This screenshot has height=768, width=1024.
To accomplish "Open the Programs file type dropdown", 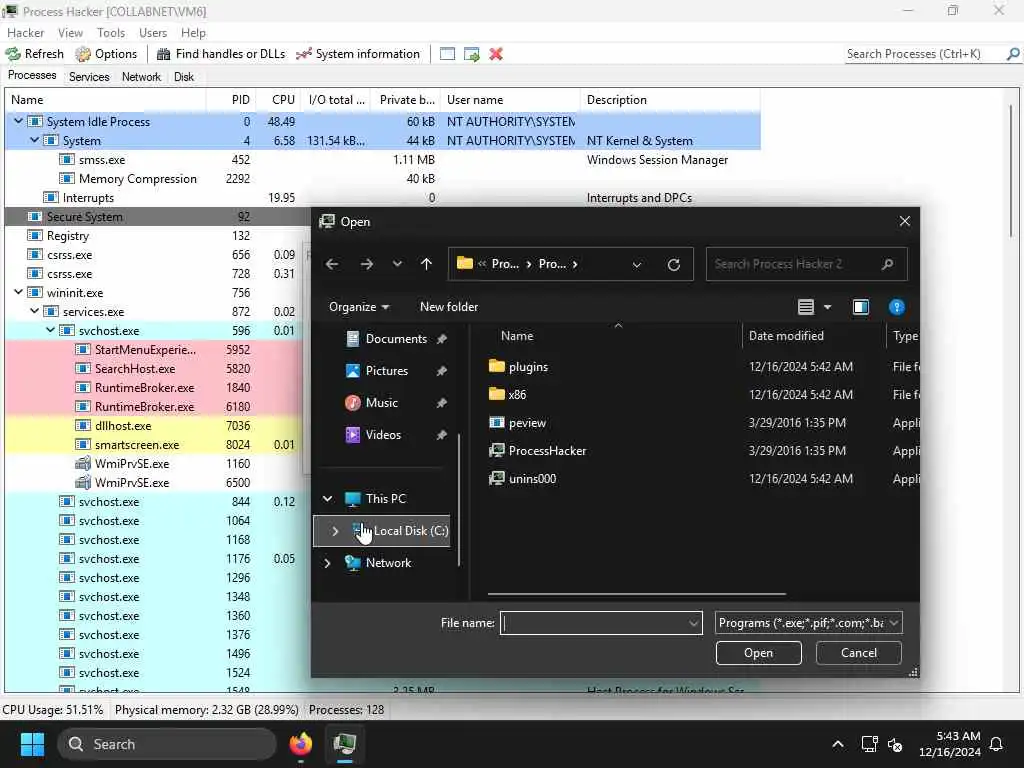I will tap(808, 623).
